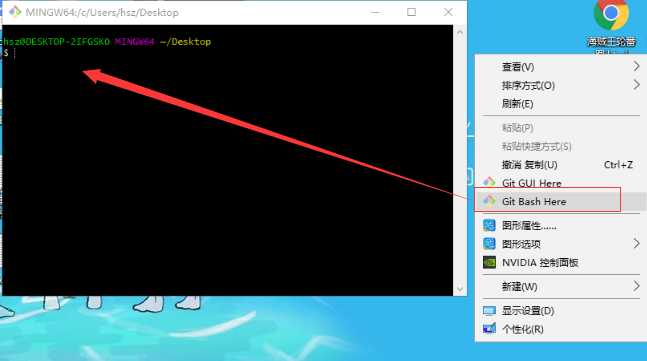
Task: Click the ~/Desktop path in prompt
Action: click(185, 42)
